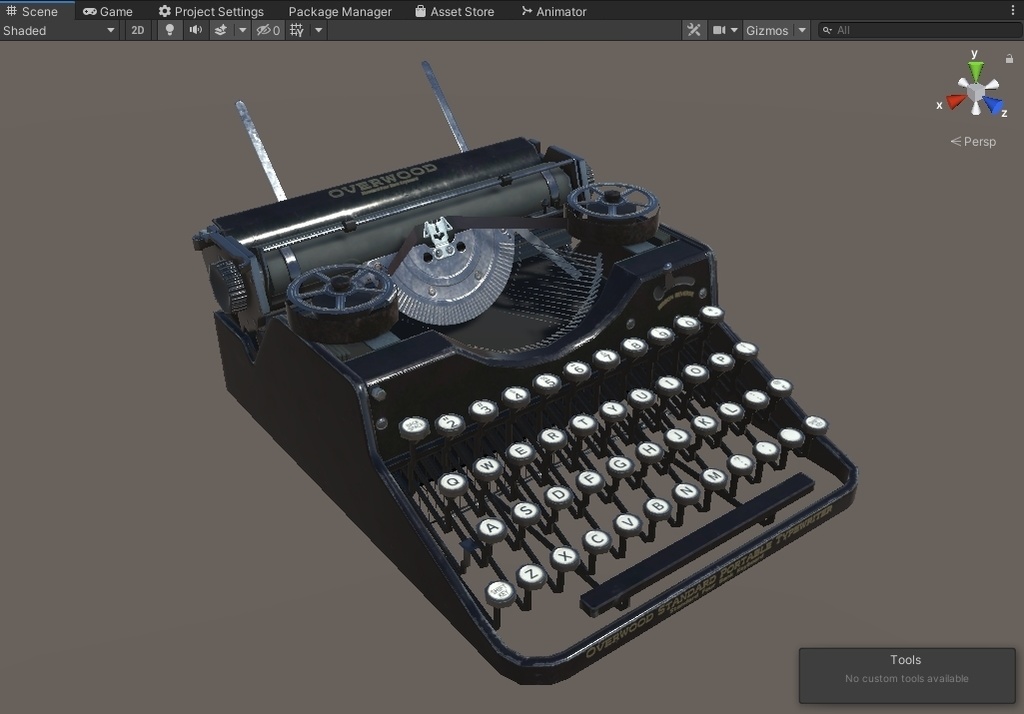The height and width of the screenshot is (714, 1024).
Task: Open the effects dropdown arrow
Action: (242, 30)
